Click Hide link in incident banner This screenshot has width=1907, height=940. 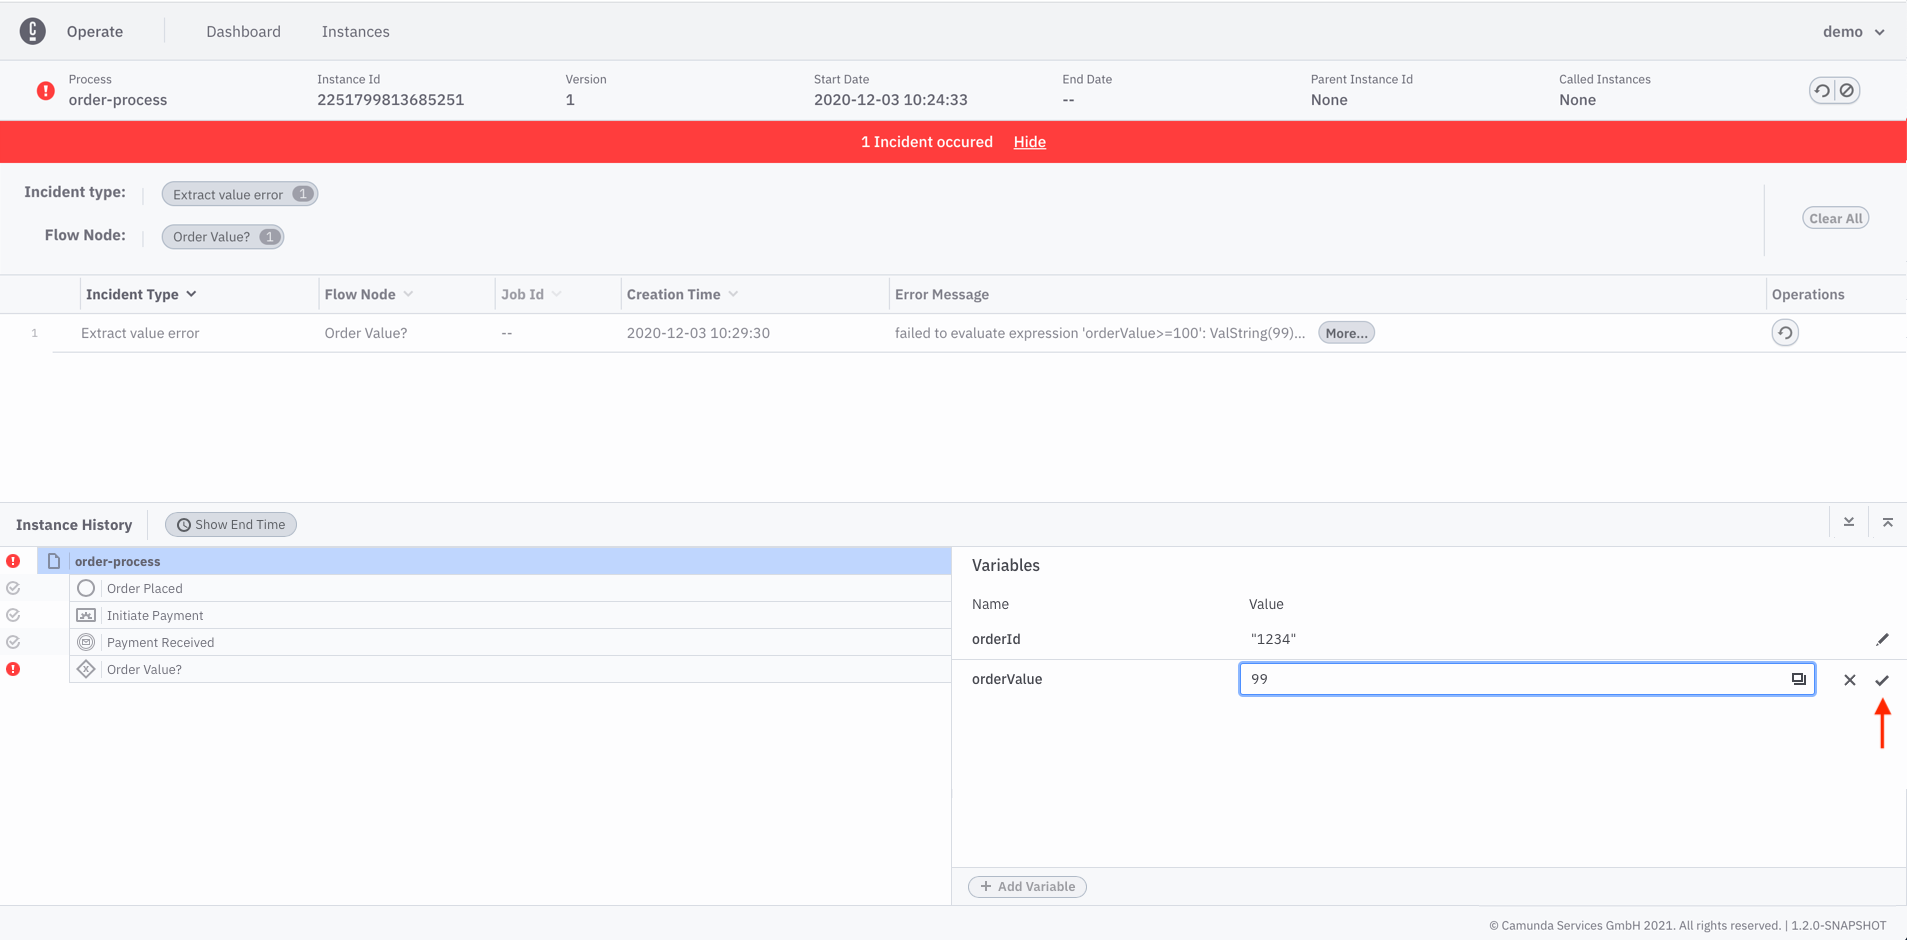[x=1029, y=142]
